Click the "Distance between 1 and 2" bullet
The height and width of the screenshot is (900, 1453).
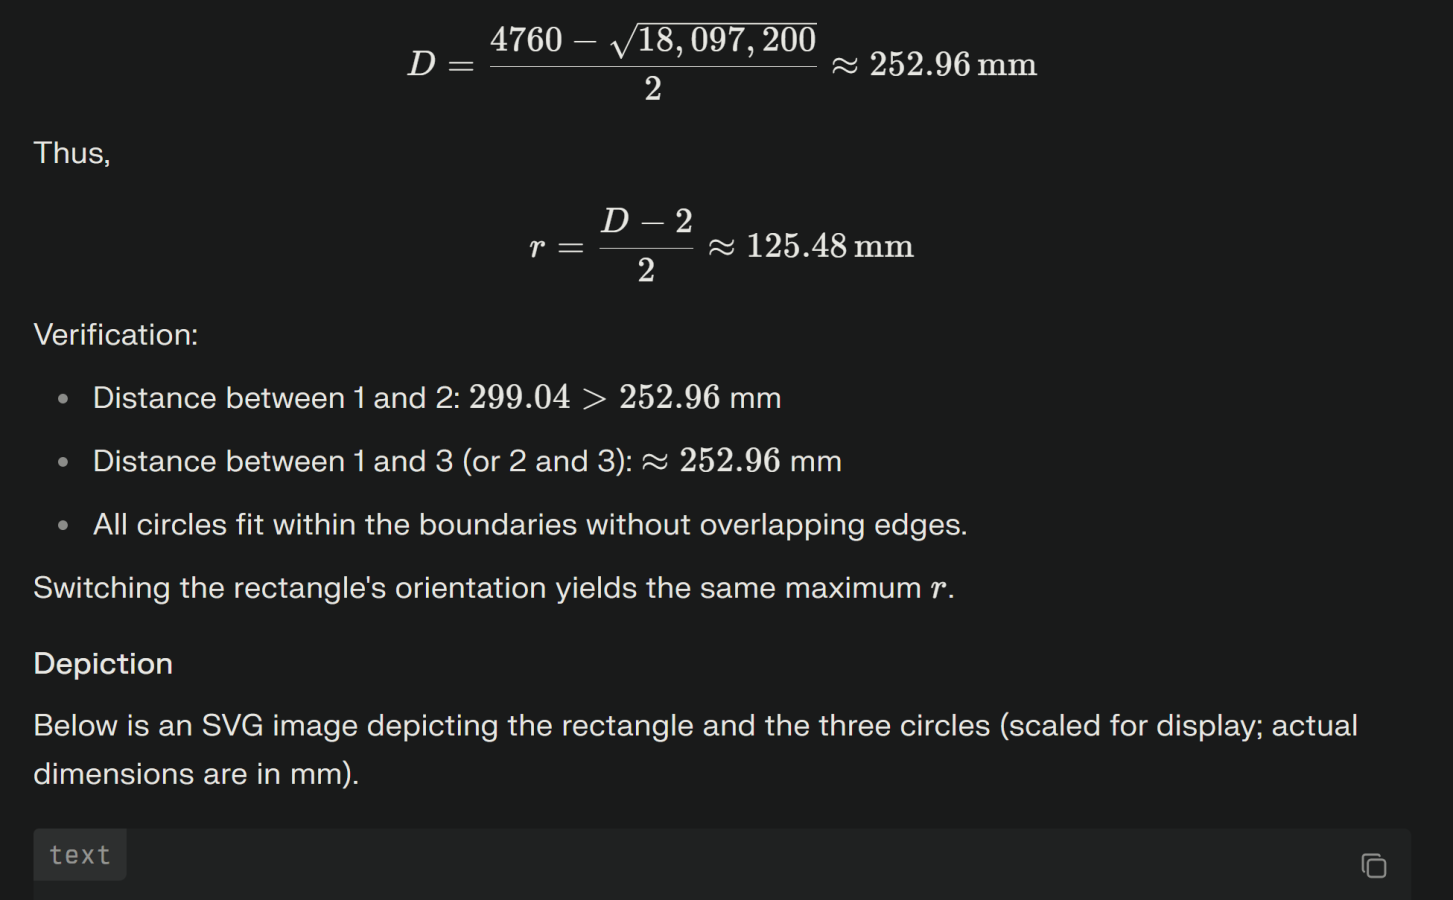coord(276,398)
